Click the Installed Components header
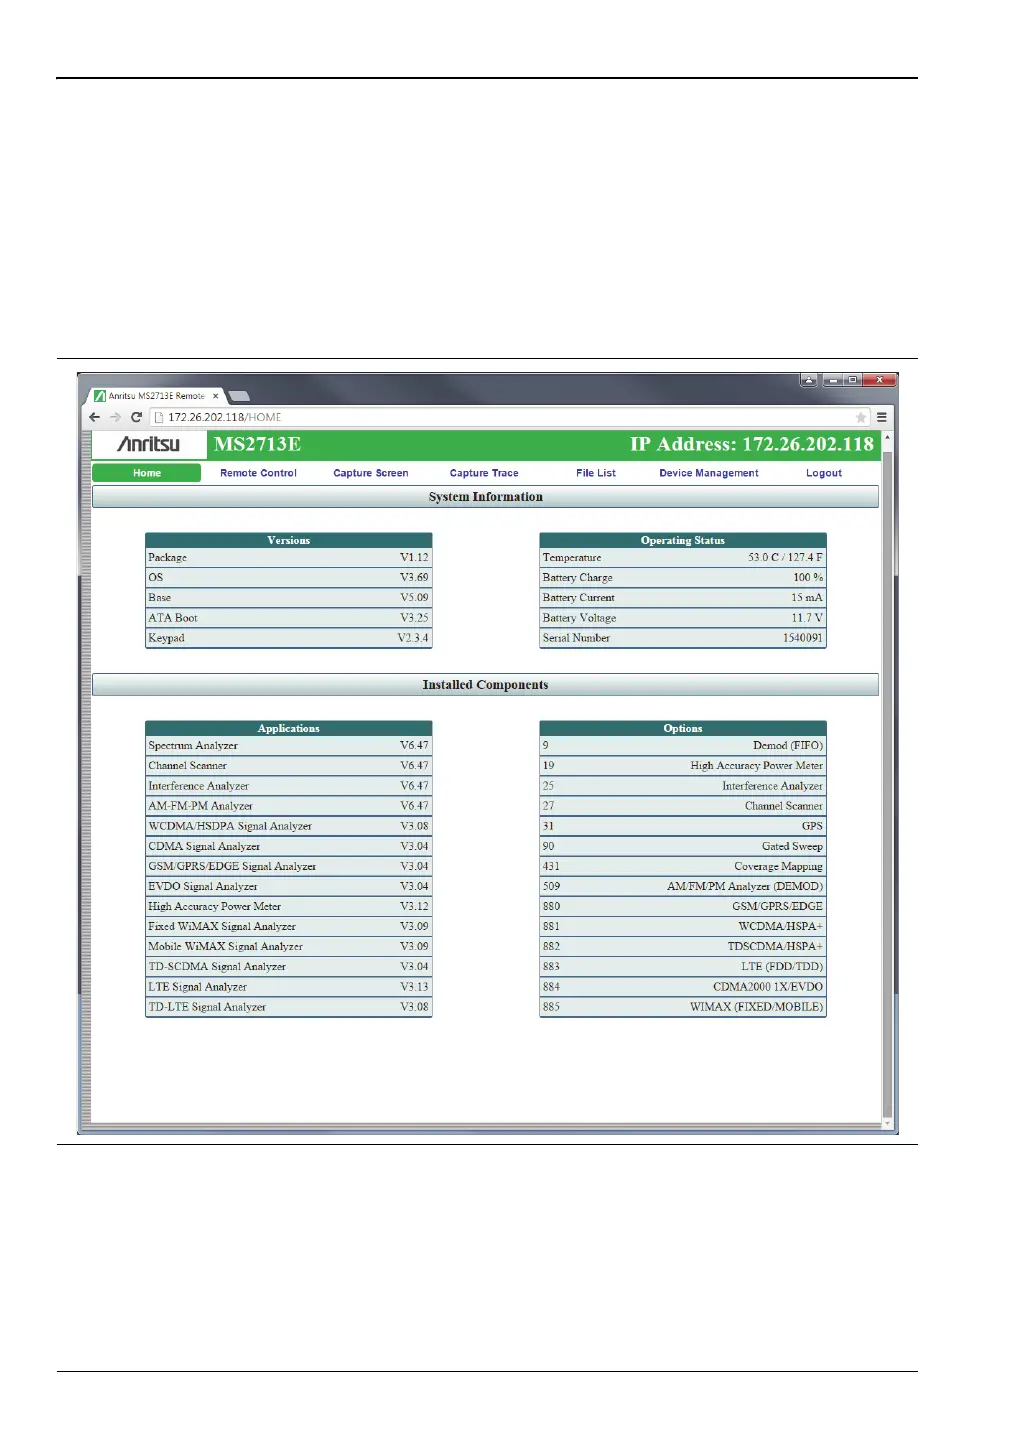1032x1456 pixels. coord(486,685)
